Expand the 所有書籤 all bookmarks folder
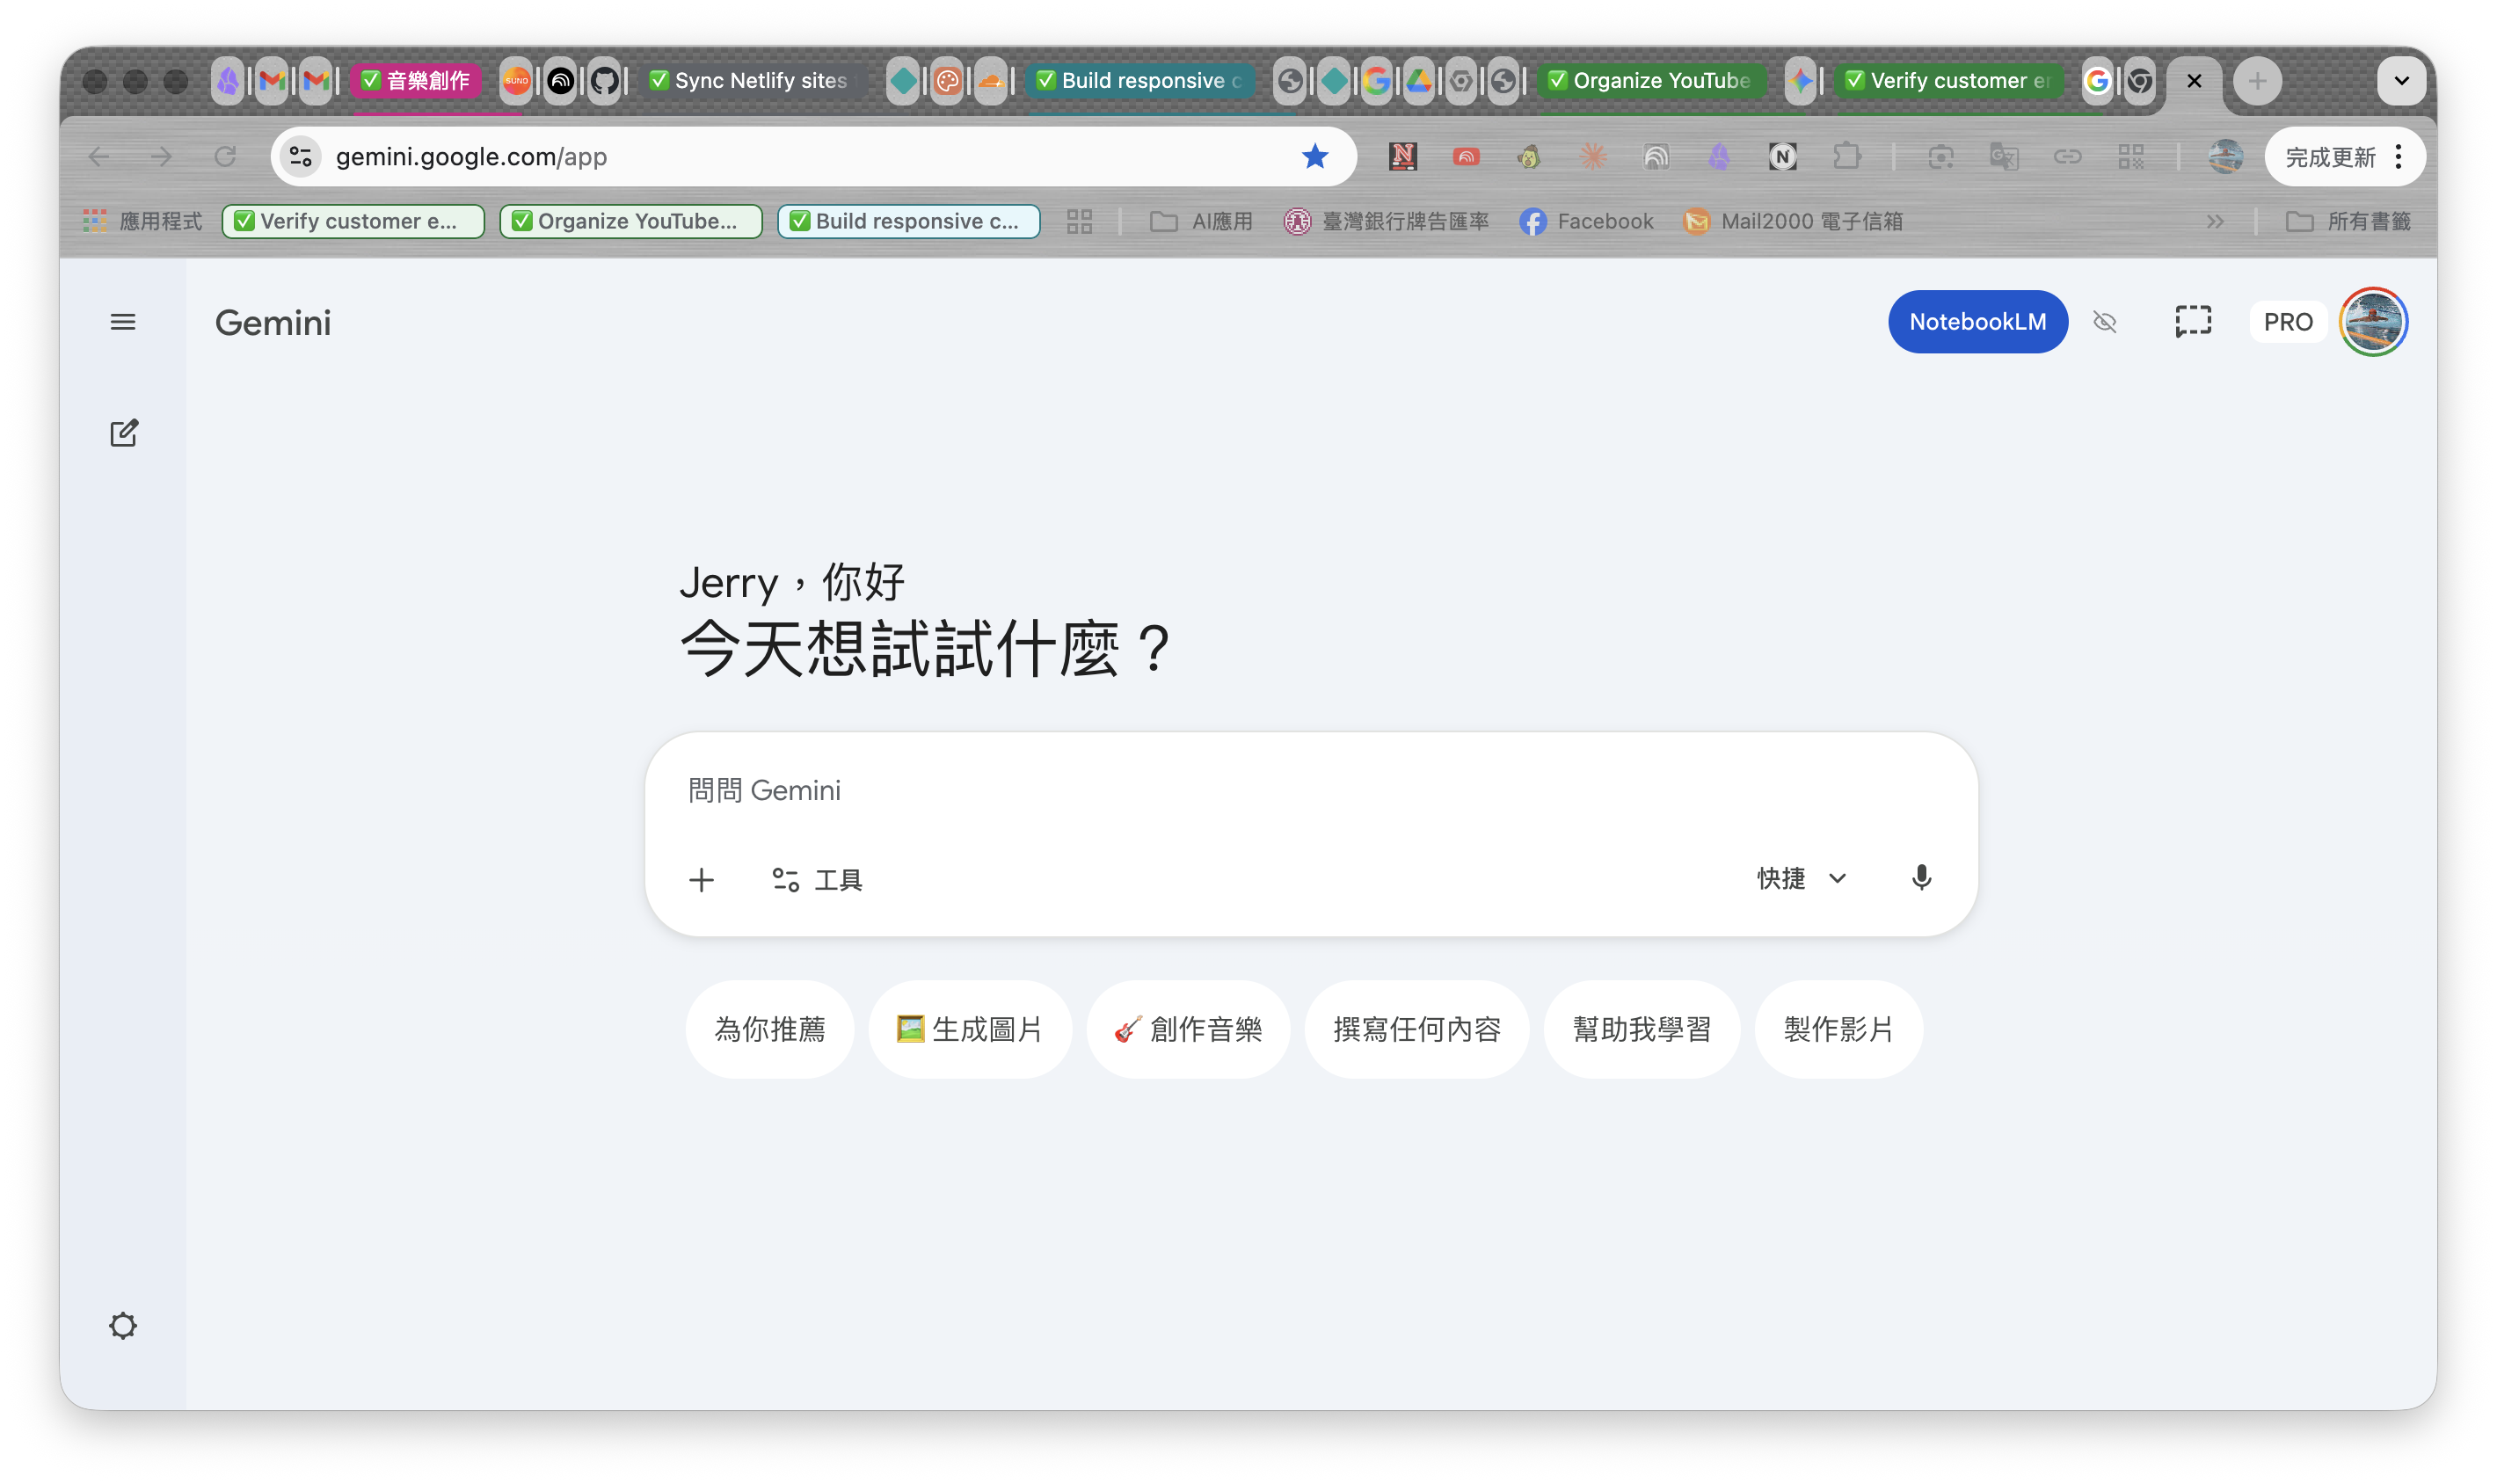The image size is (2497, 1484). pyautogui.click(x=2348, y=221)
